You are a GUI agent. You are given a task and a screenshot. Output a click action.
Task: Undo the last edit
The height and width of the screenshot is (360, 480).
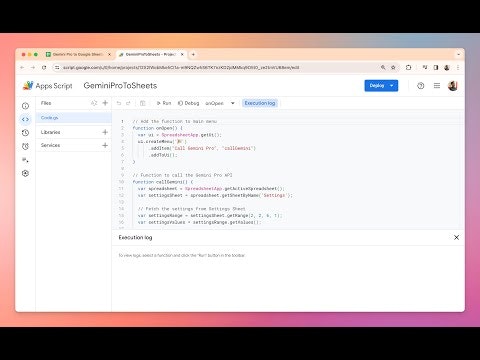click(119, 103)
